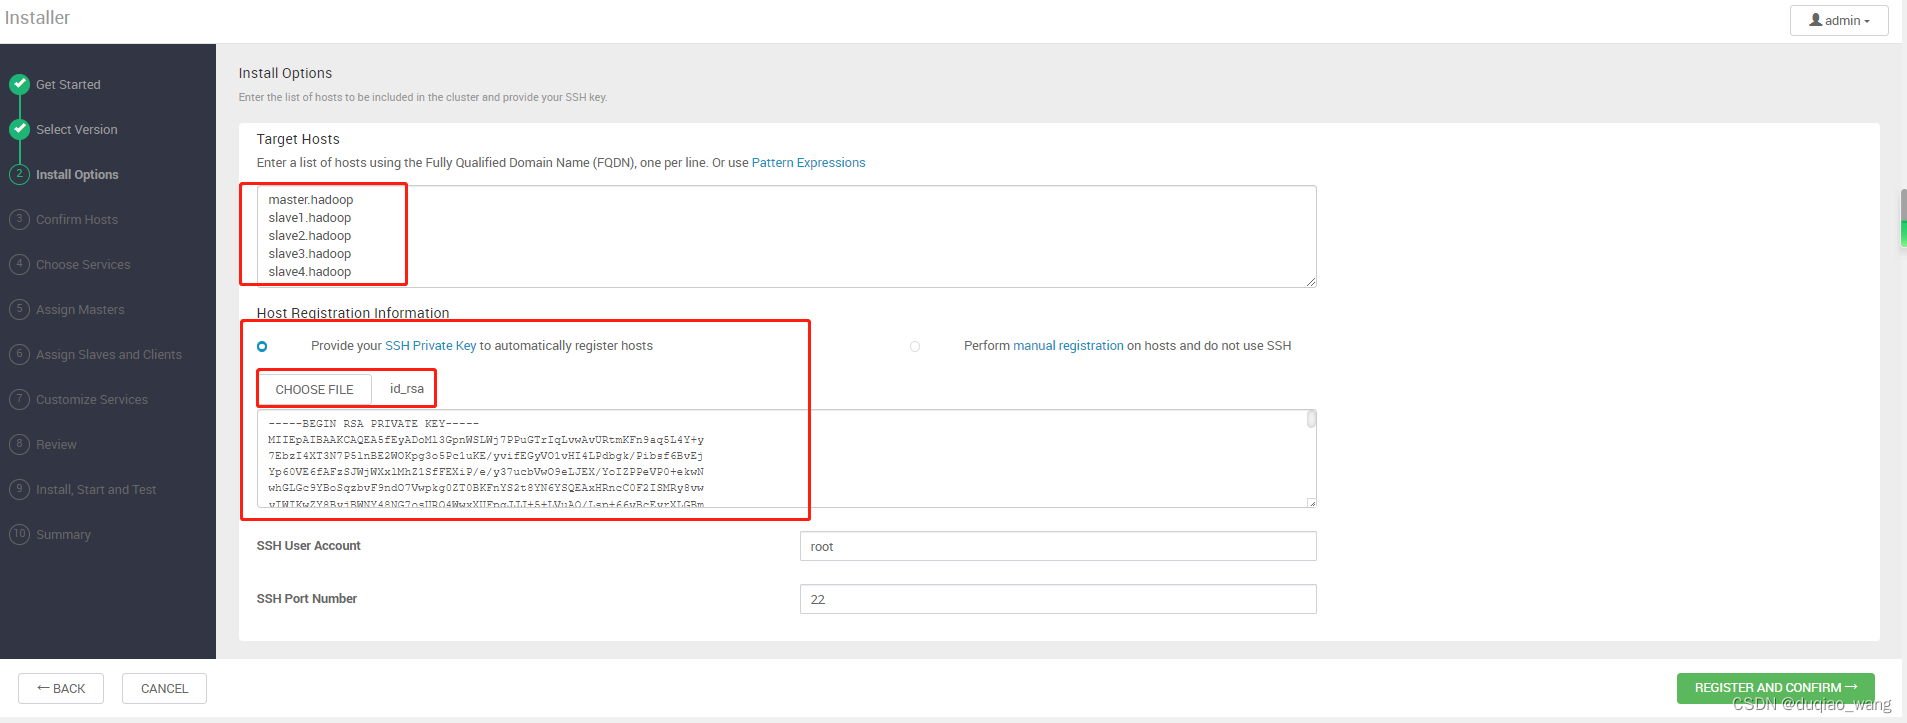Image resolution: width=1907 pixels, height=723 pixels.
Task: Open Install, Start and Test step
Action: (96, 490)
